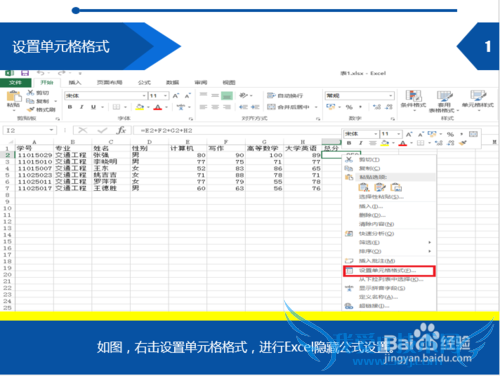Choose Copy (复制) in context menu
Viewport: 500px width, 376px height.
[389, 168]
